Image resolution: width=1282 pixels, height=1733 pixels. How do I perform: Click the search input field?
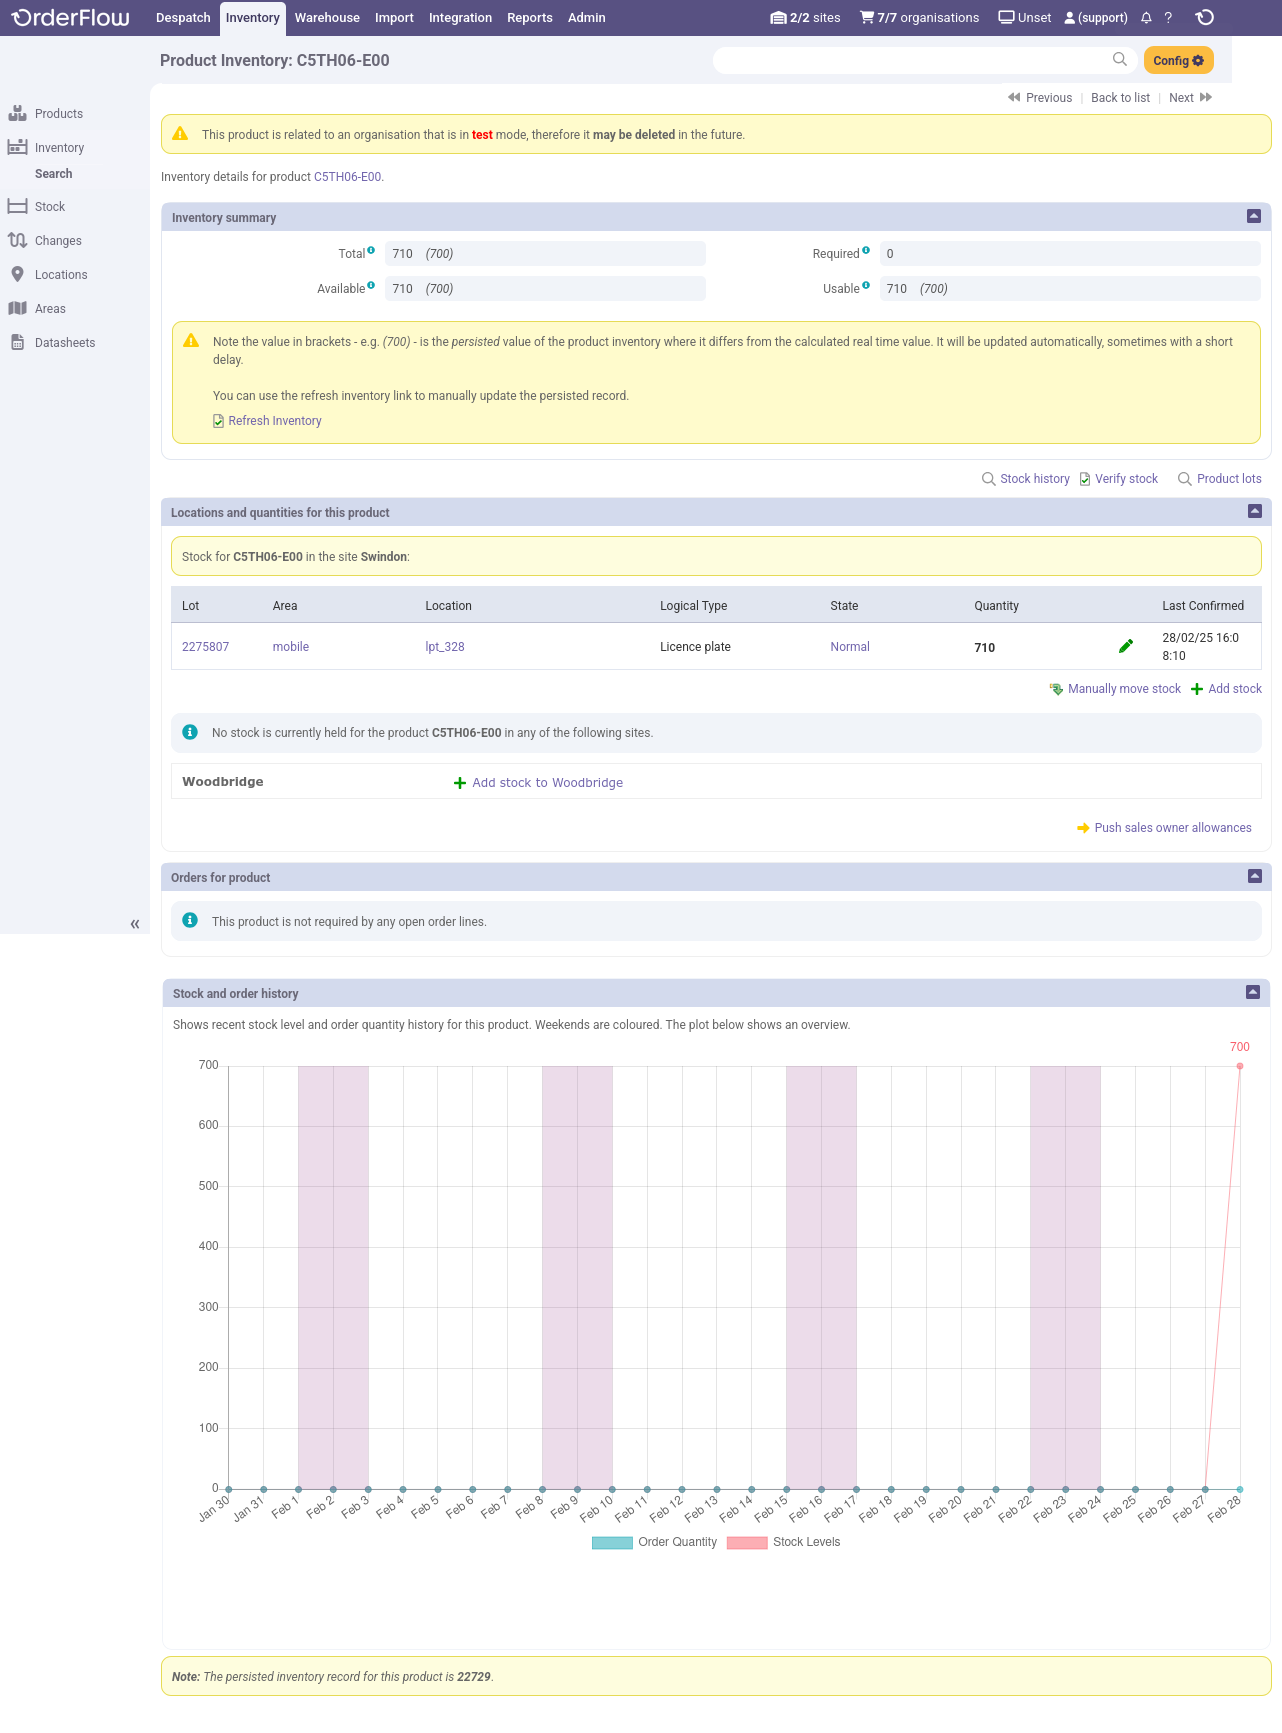pyautogui.click(x=910, y=60)
